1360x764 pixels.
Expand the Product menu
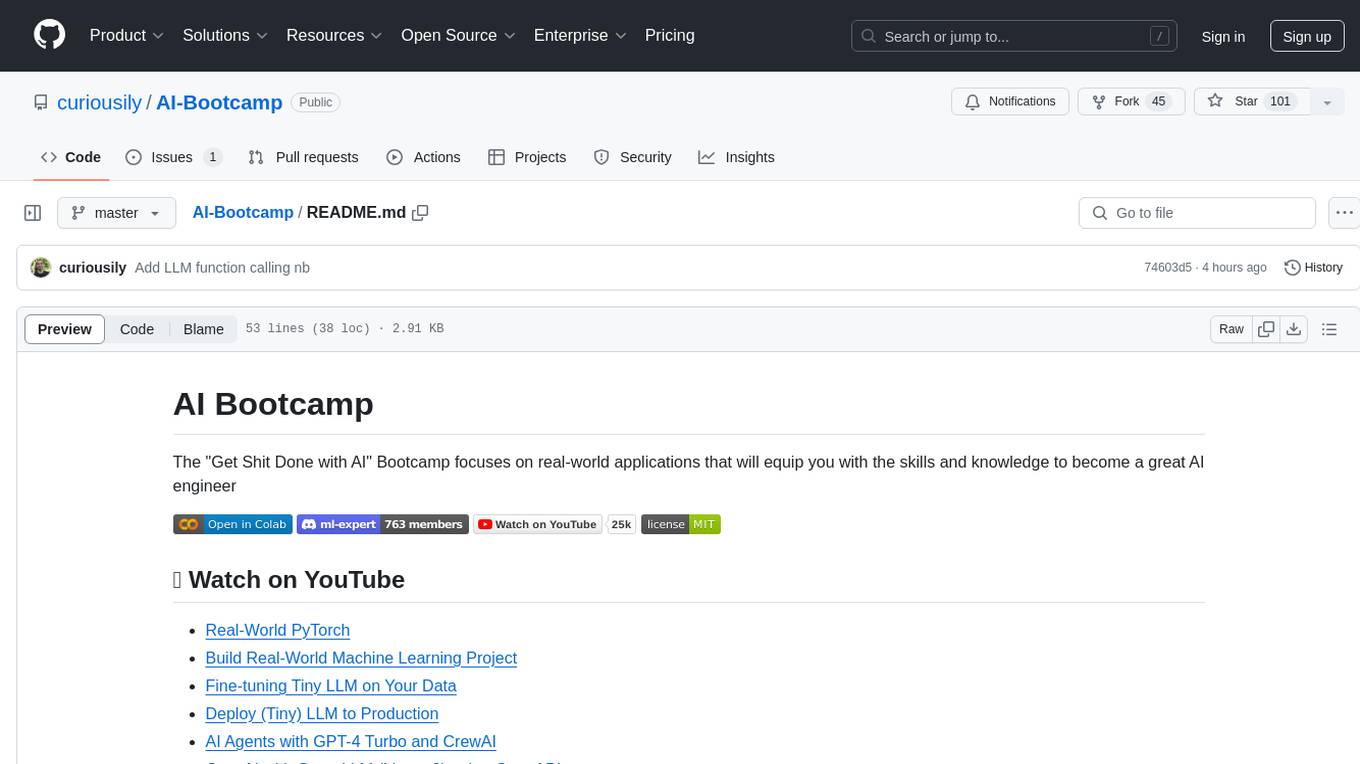pos(127,35)
